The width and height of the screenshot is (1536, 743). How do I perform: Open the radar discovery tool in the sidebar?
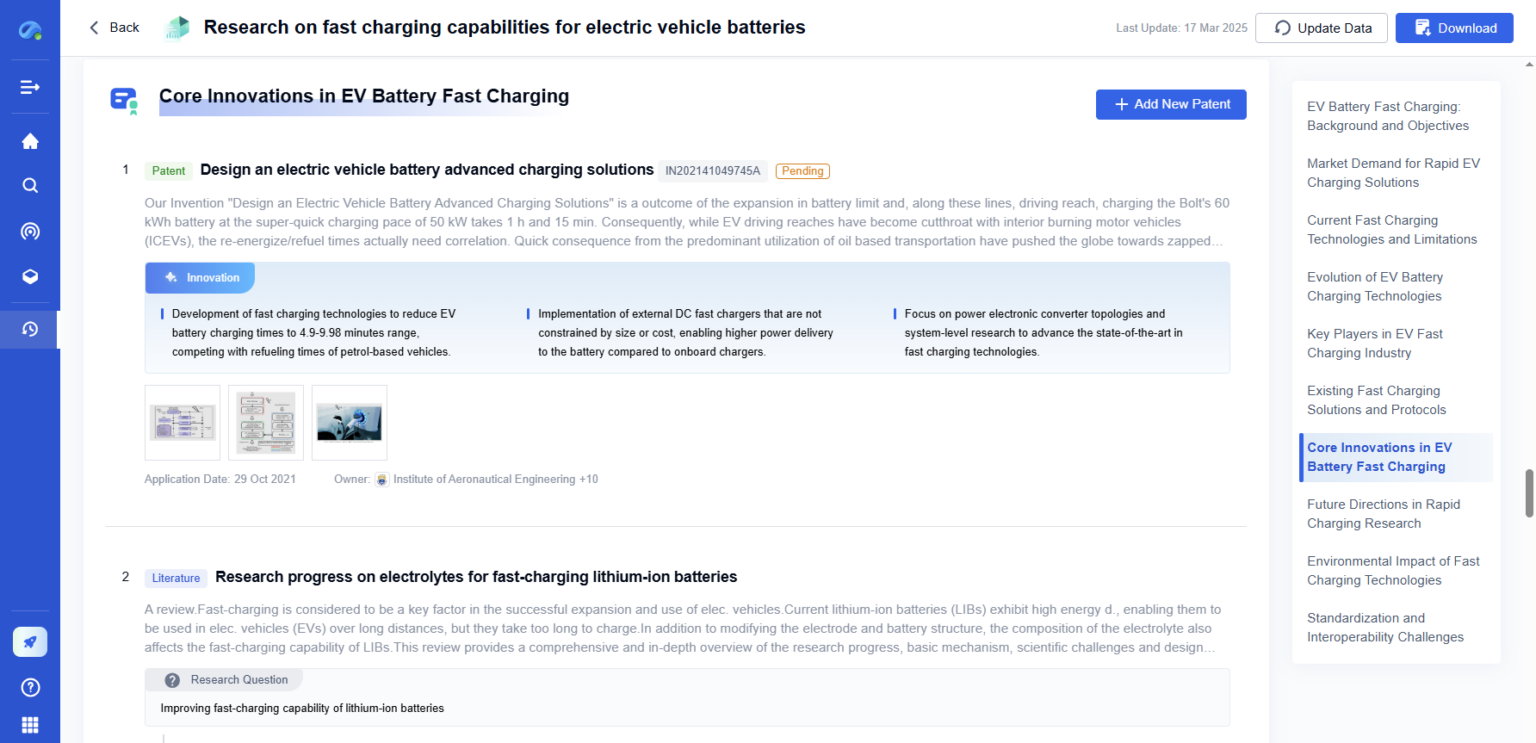[30, 231]
